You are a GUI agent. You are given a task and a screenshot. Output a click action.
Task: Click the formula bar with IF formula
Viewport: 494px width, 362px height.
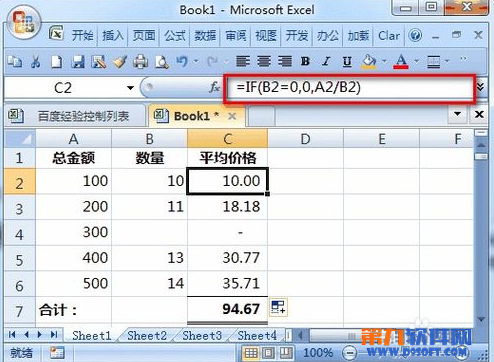349,88
